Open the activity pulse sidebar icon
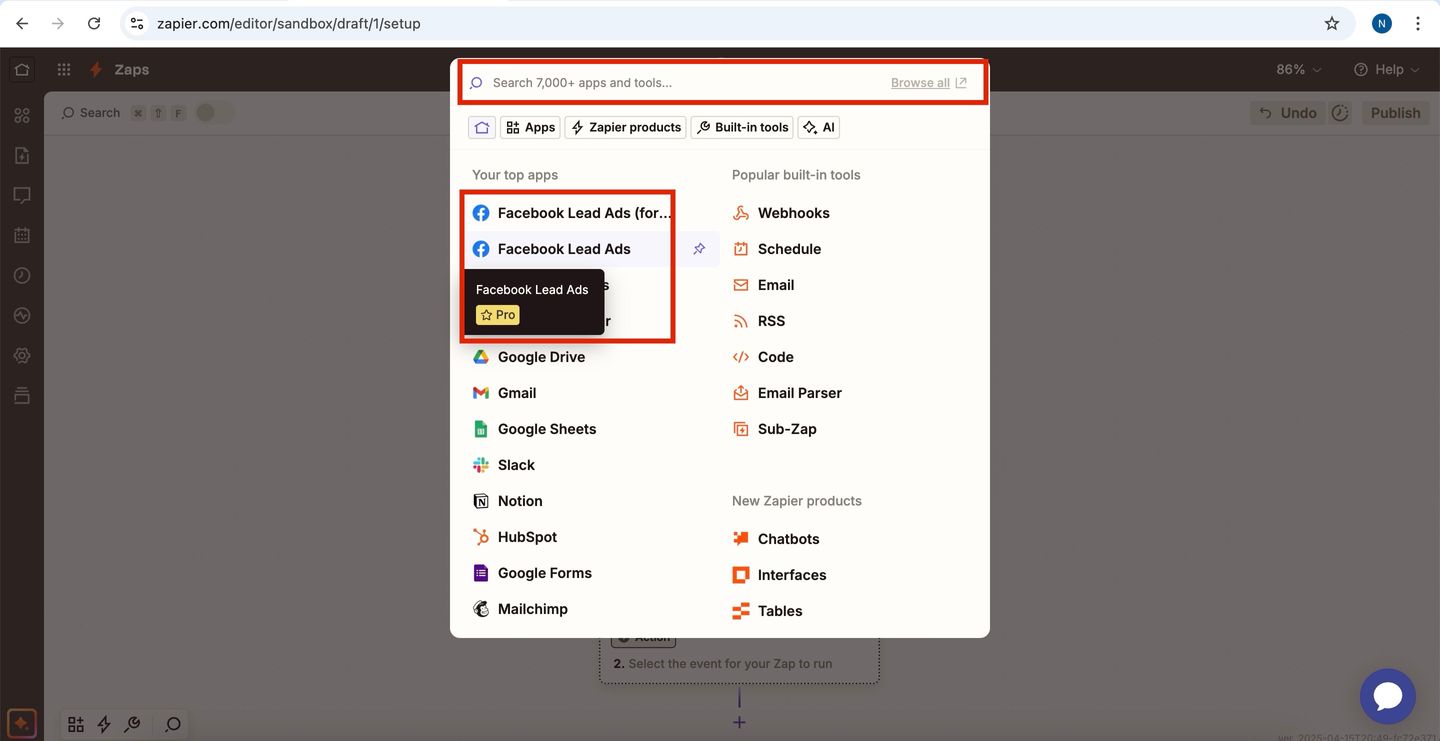The image size is (1440, 741). tap(22, 316)
